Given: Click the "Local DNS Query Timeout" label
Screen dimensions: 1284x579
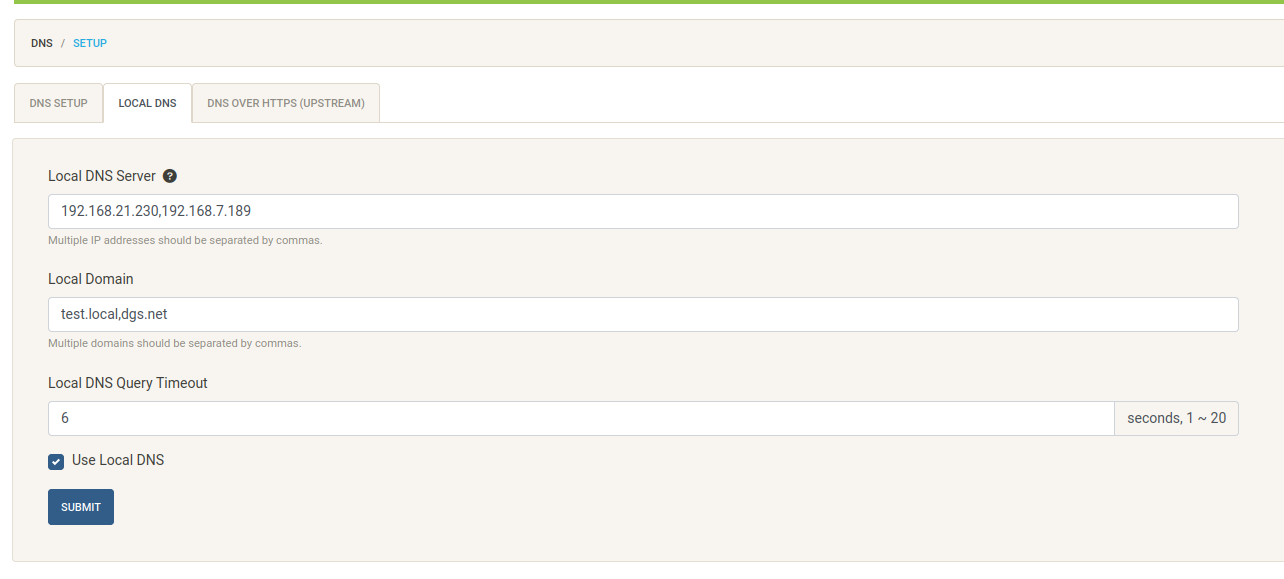Looking at the screenshot, I should tap(128, 383).
